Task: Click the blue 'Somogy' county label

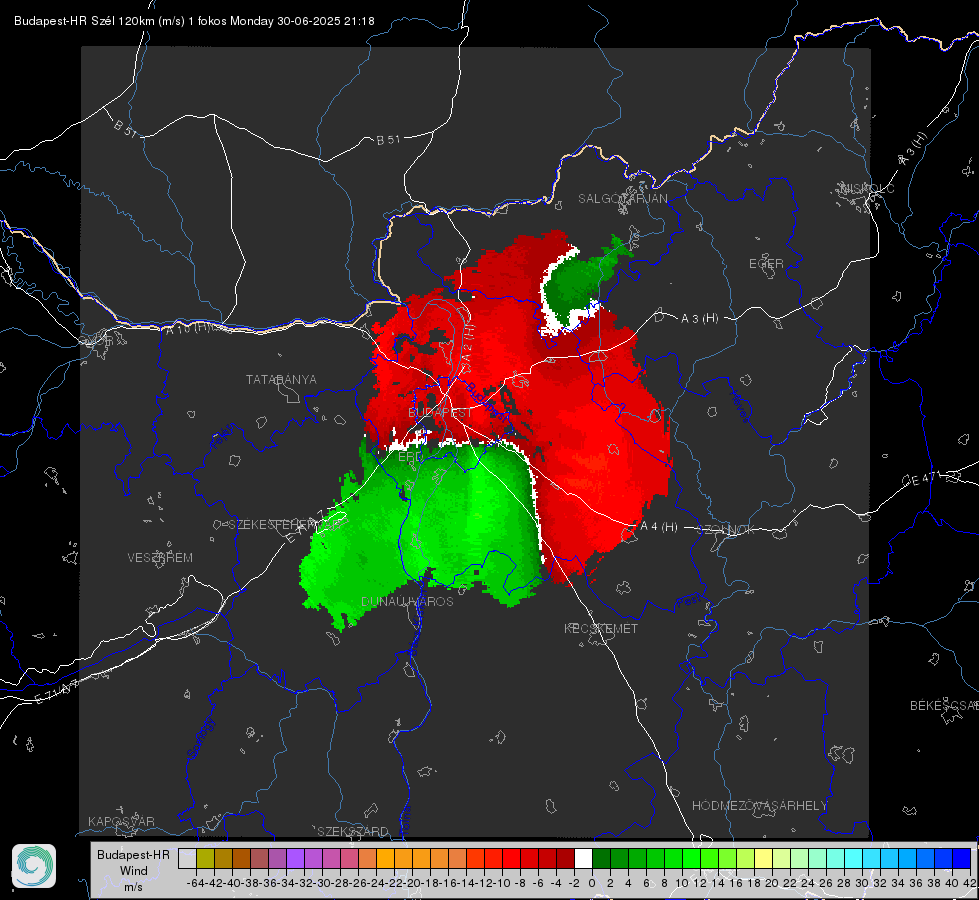Action: [x=200, y=738]
